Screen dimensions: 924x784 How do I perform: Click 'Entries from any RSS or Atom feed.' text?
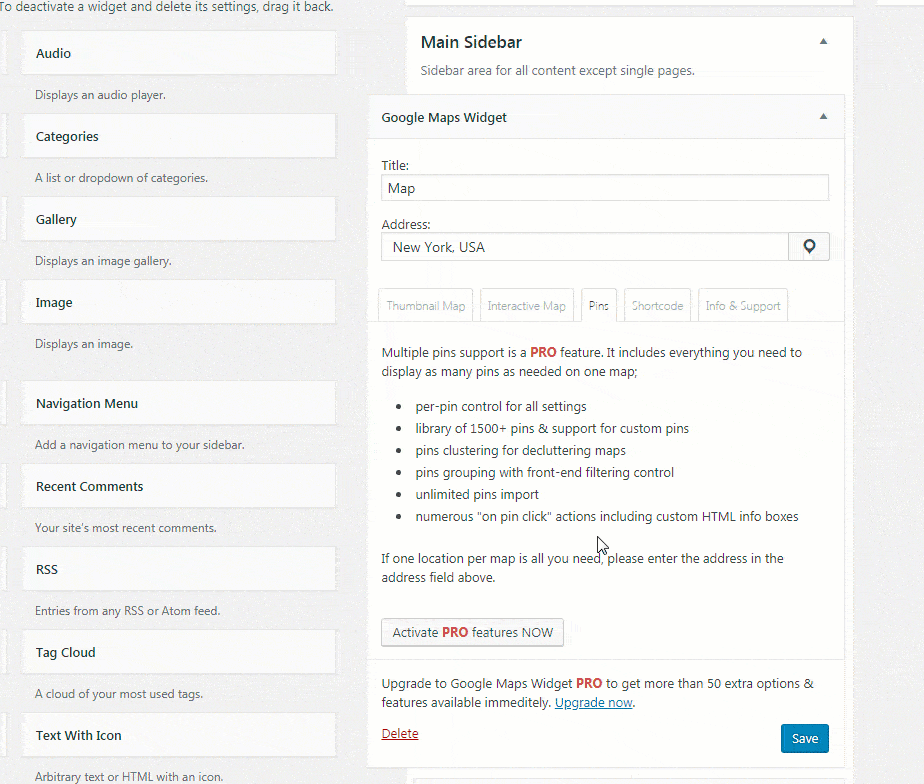tap(127, 611)
